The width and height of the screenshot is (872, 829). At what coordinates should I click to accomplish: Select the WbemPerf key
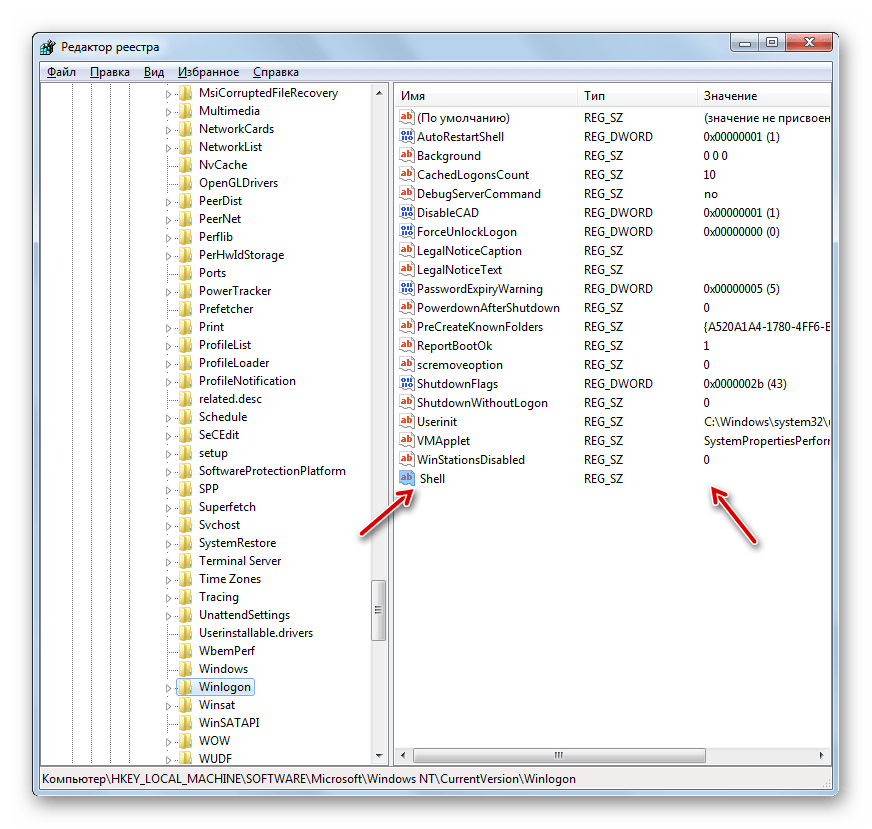(x=227, y=651)
